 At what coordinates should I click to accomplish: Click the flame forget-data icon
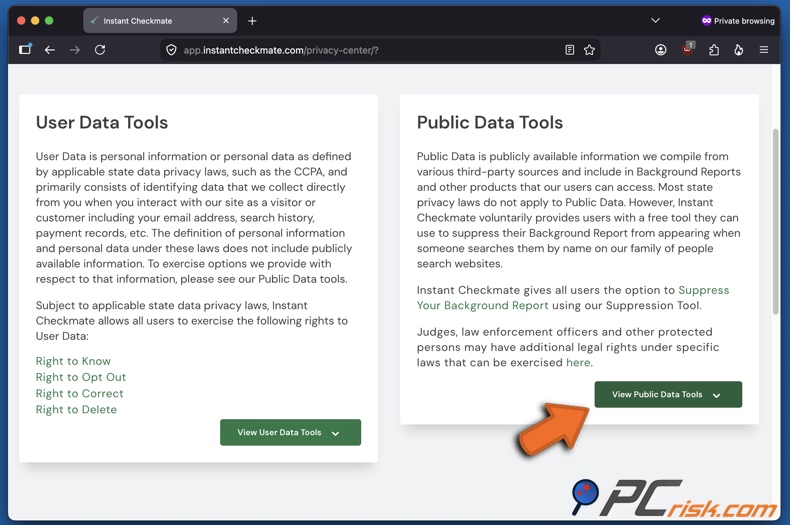(x=739, y=50)
